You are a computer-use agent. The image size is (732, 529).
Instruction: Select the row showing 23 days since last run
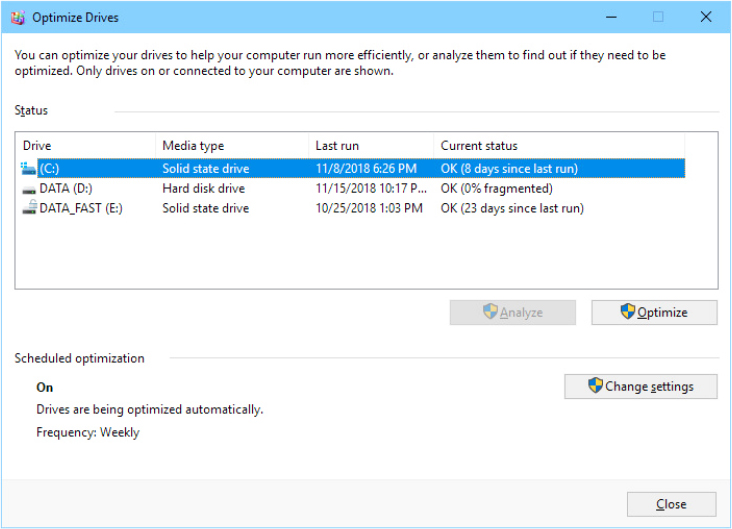point(512,209)
